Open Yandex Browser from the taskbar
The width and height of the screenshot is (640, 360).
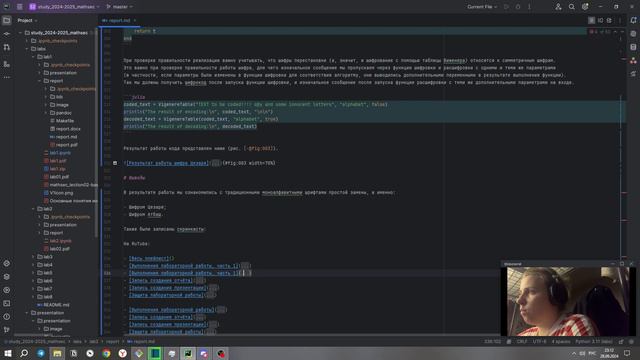[122, 353]
